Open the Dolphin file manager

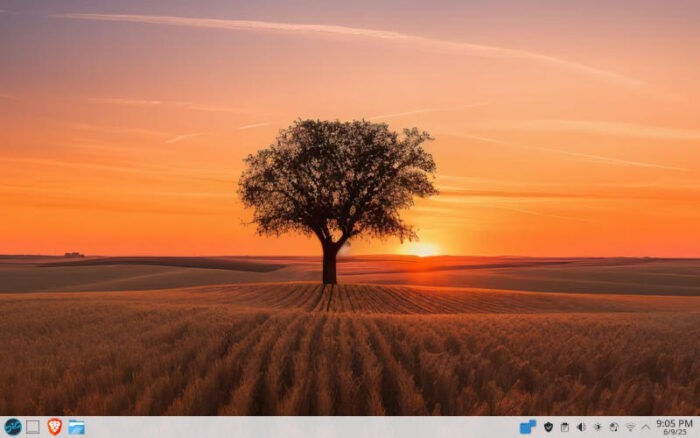[x=77, y=427]
